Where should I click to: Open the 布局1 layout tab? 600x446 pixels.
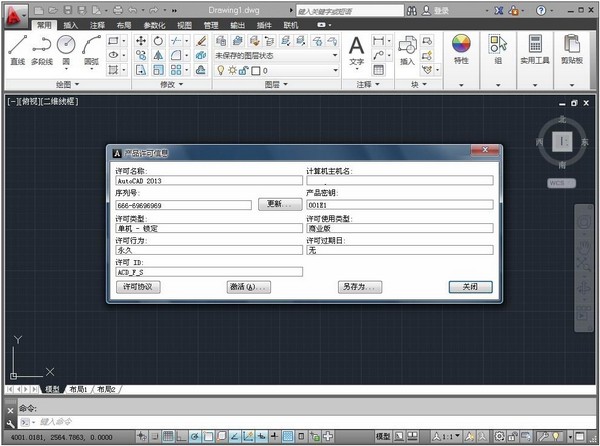(x=78, y=389)
